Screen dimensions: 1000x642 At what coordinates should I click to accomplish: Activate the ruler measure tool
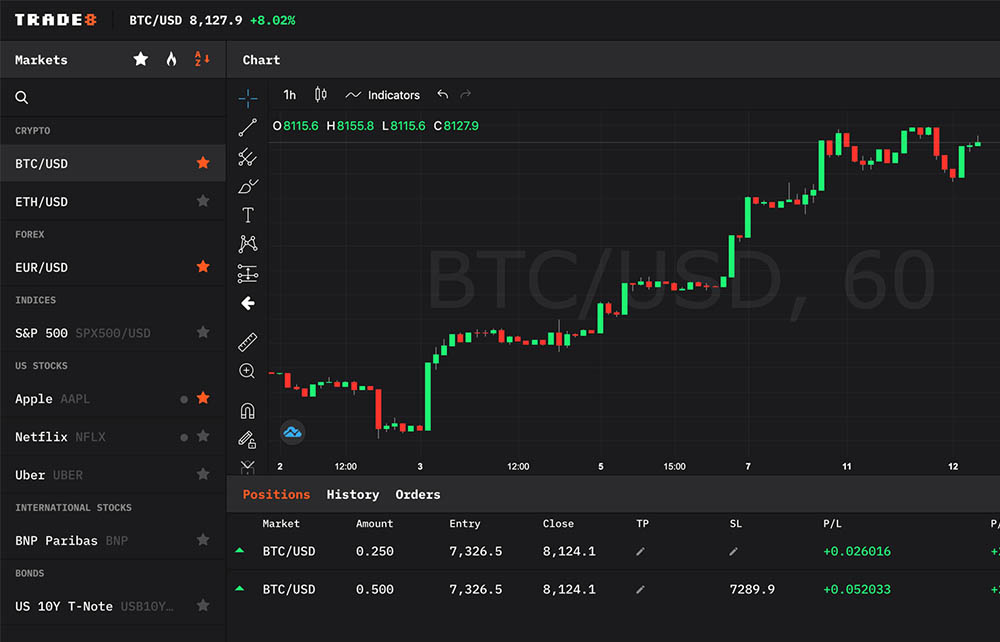coord(248,343)
